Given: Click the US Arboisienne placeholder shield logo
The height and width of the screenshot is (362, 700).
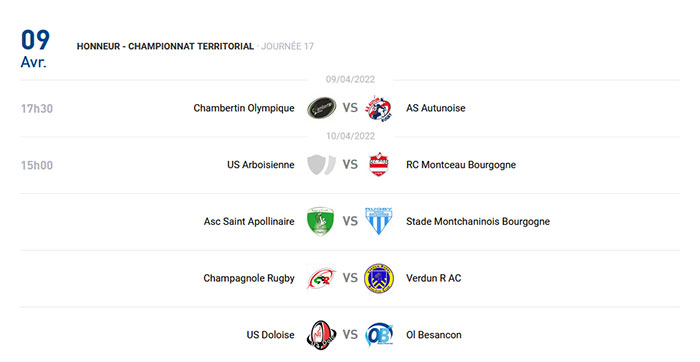Looking at the screenshot, I should pos(321,165).
